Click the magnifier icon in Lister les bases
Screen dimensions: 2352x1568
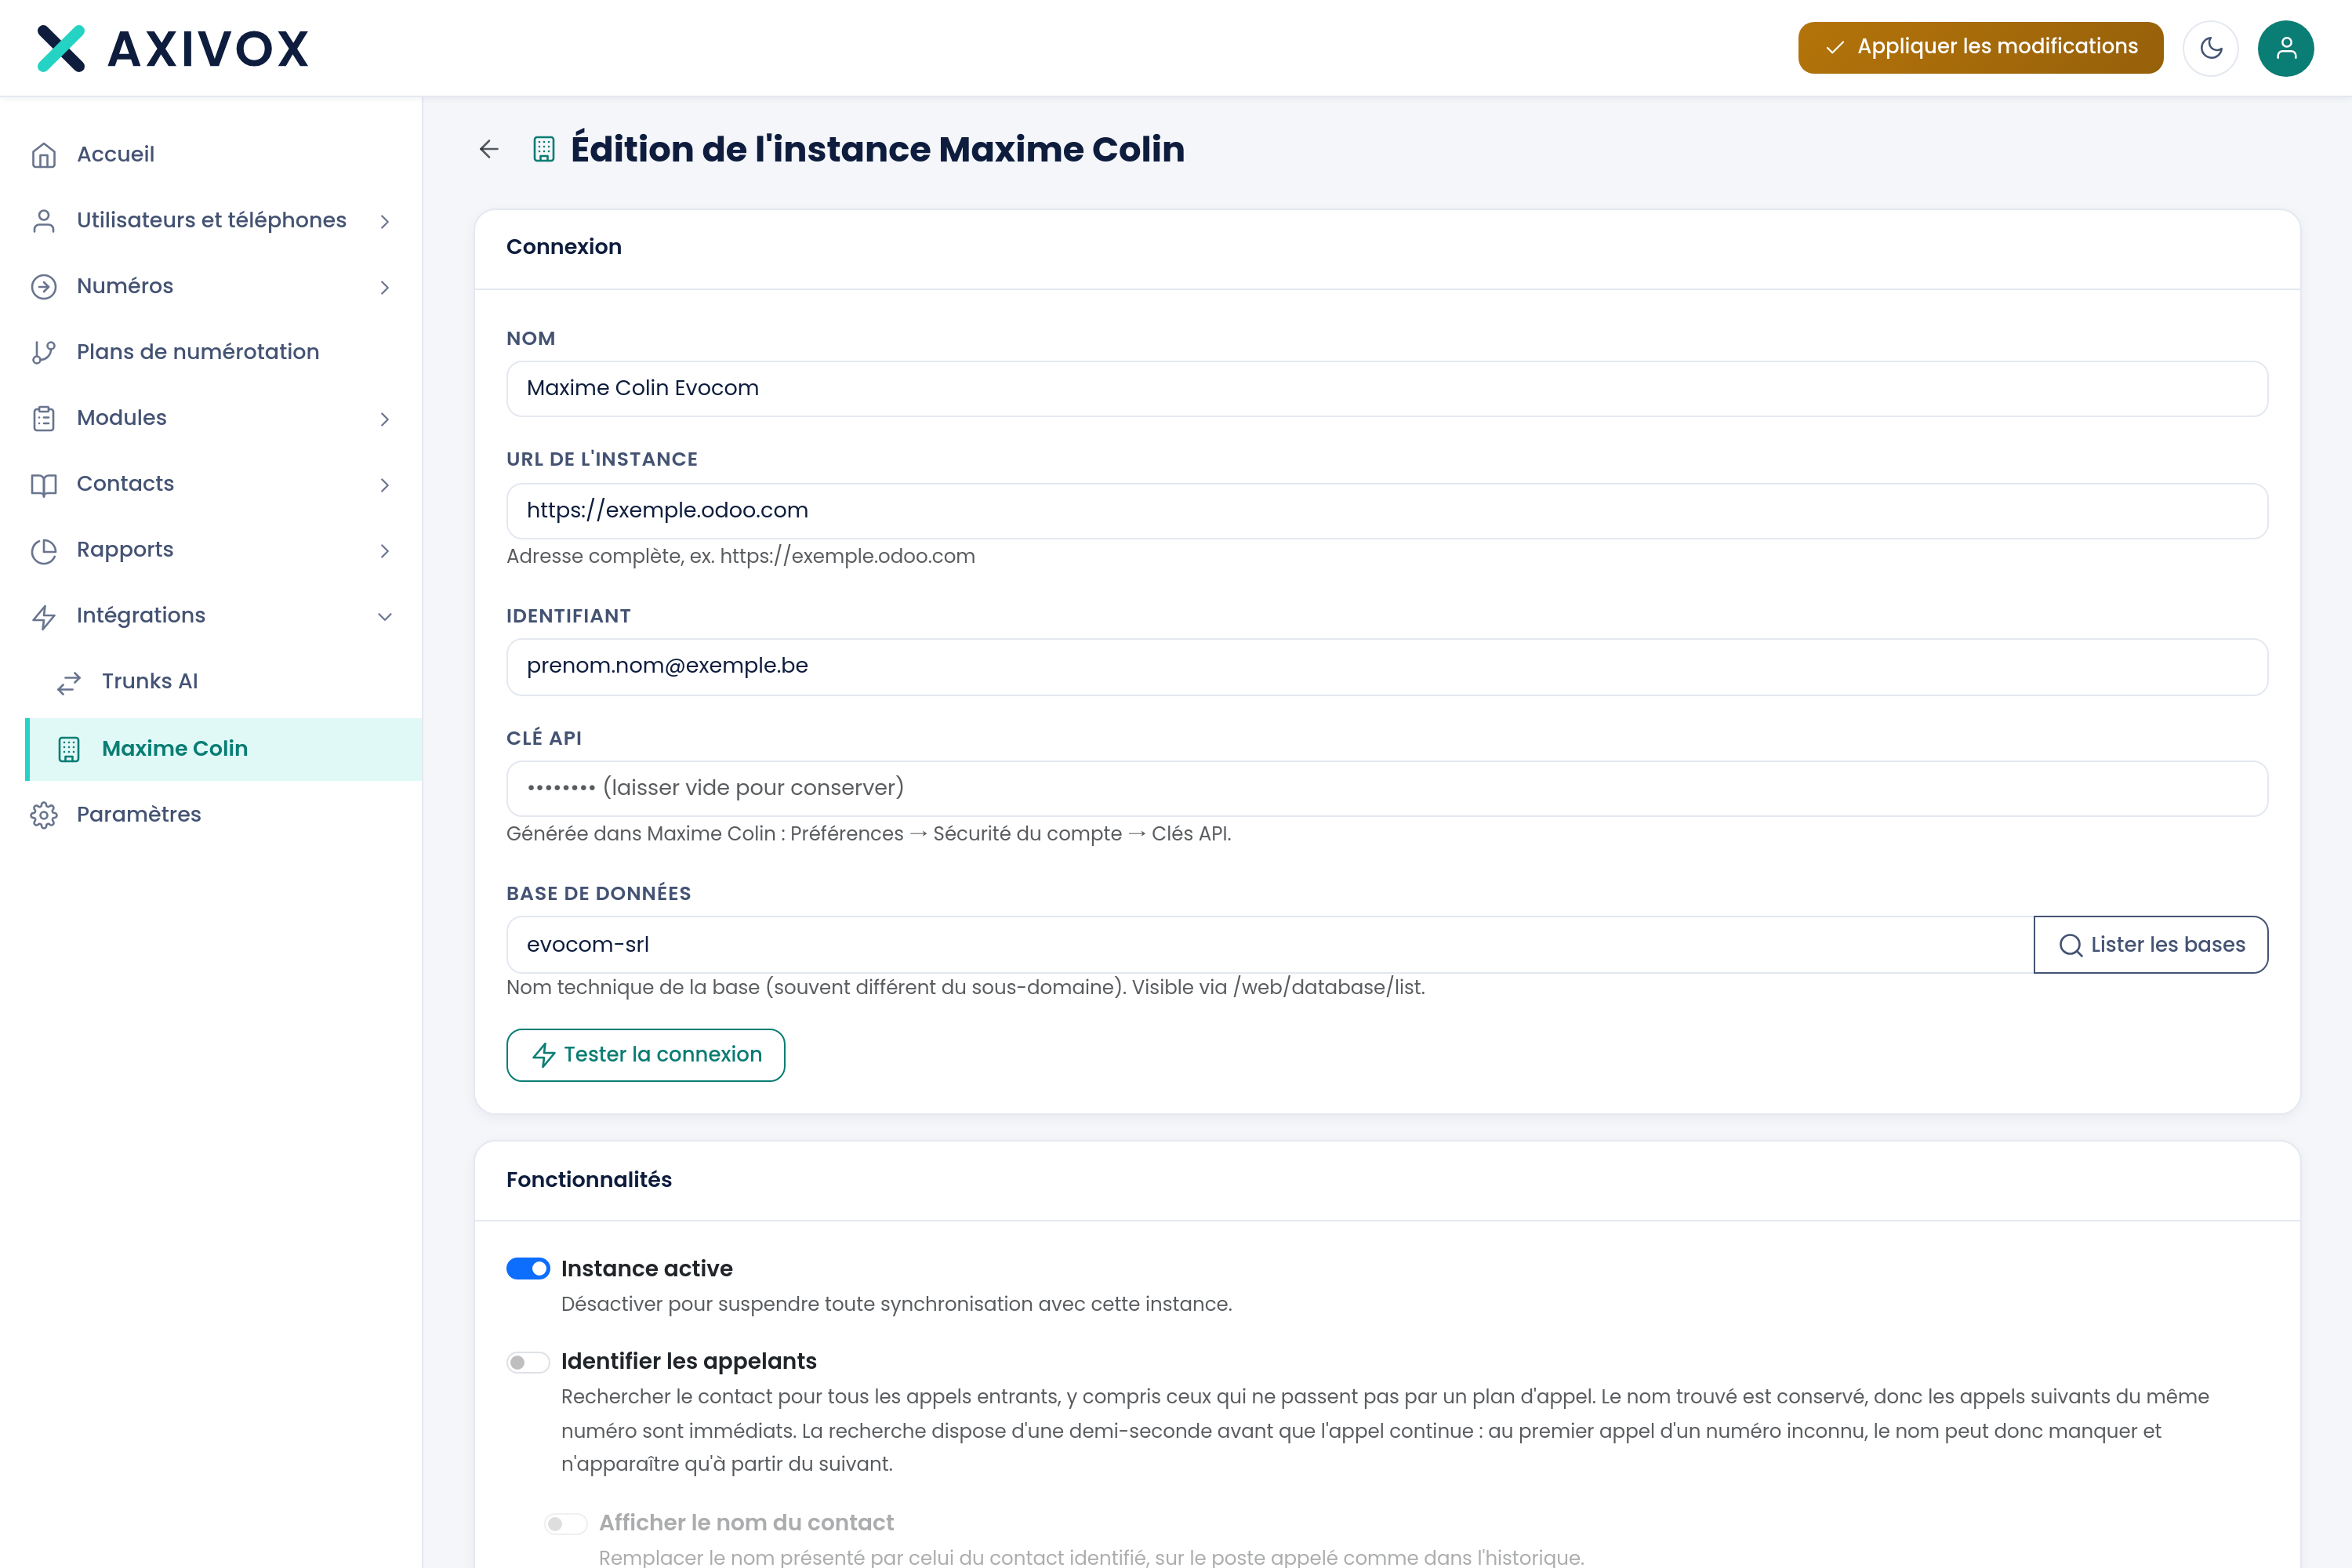click(2071, 945)
